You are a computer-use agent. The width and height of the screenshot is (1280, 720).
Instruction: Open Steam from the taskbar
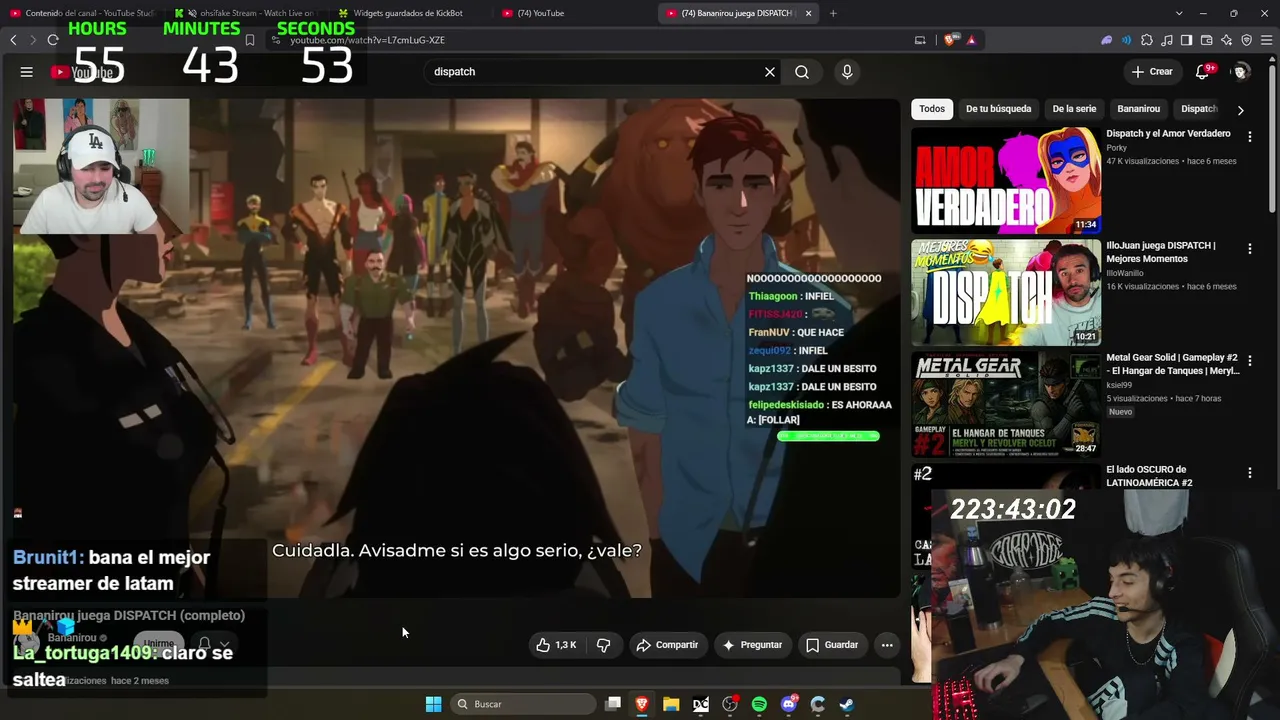(846, 704)
